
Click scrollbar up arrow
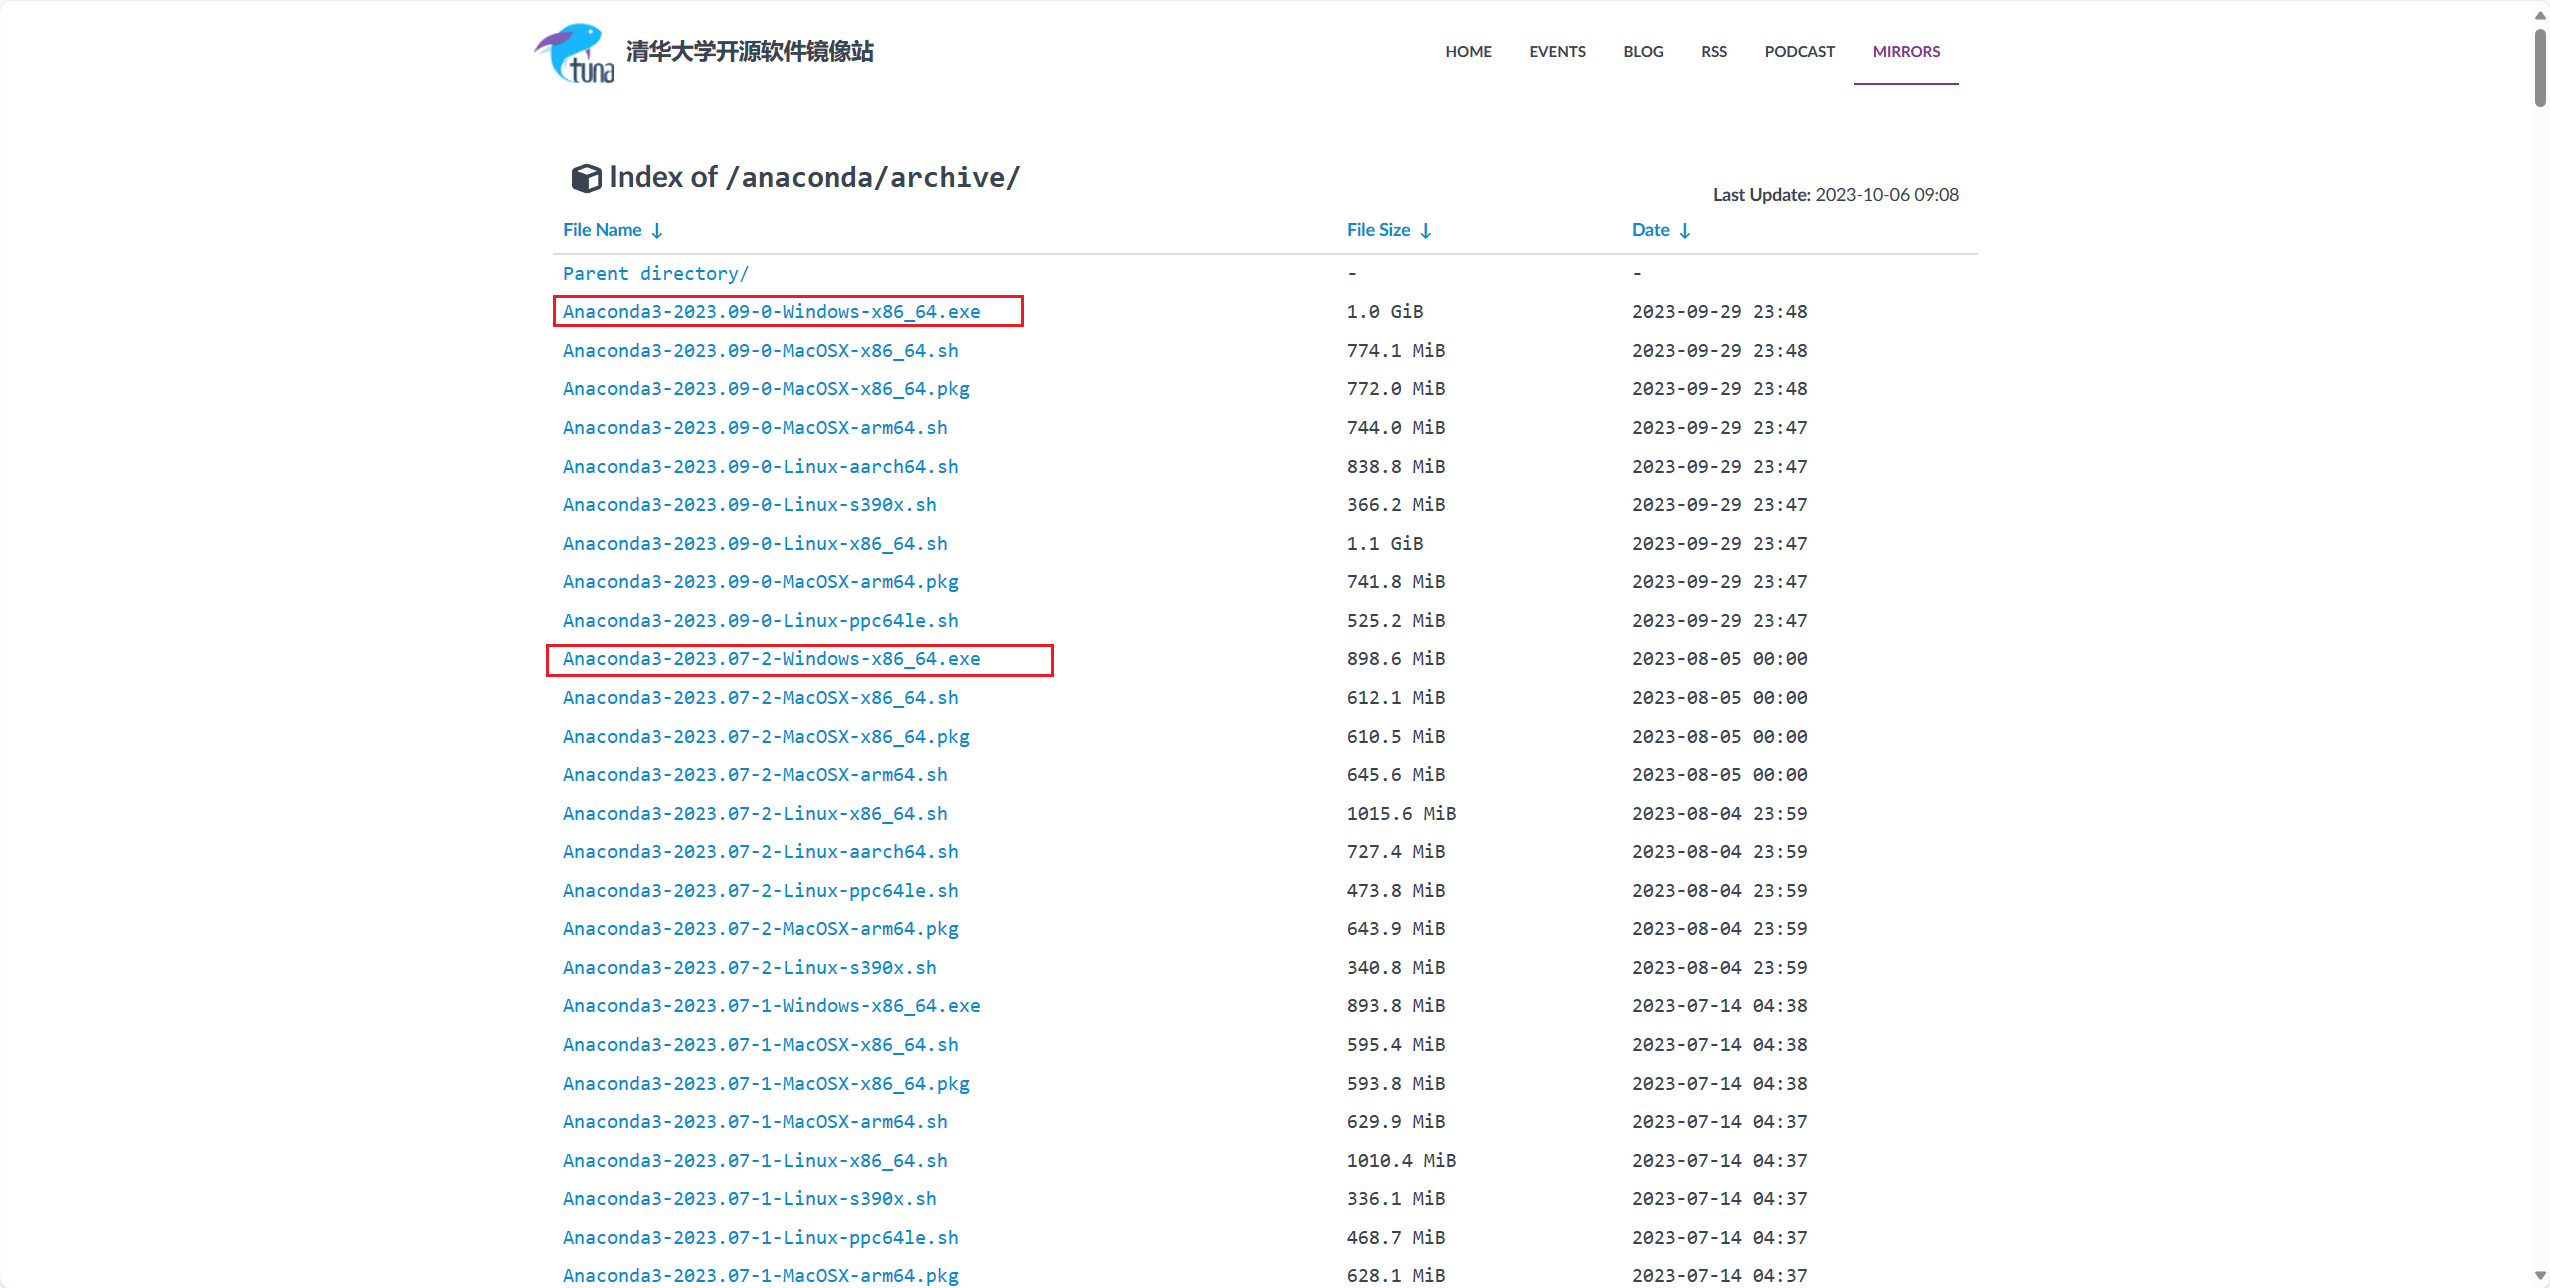coord(2540,14)
